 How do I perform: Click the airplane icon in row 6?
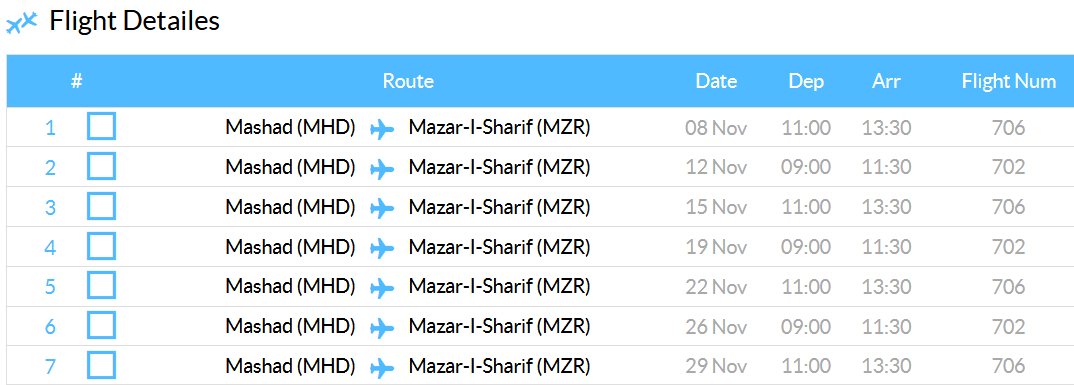[x=382, y=327]
